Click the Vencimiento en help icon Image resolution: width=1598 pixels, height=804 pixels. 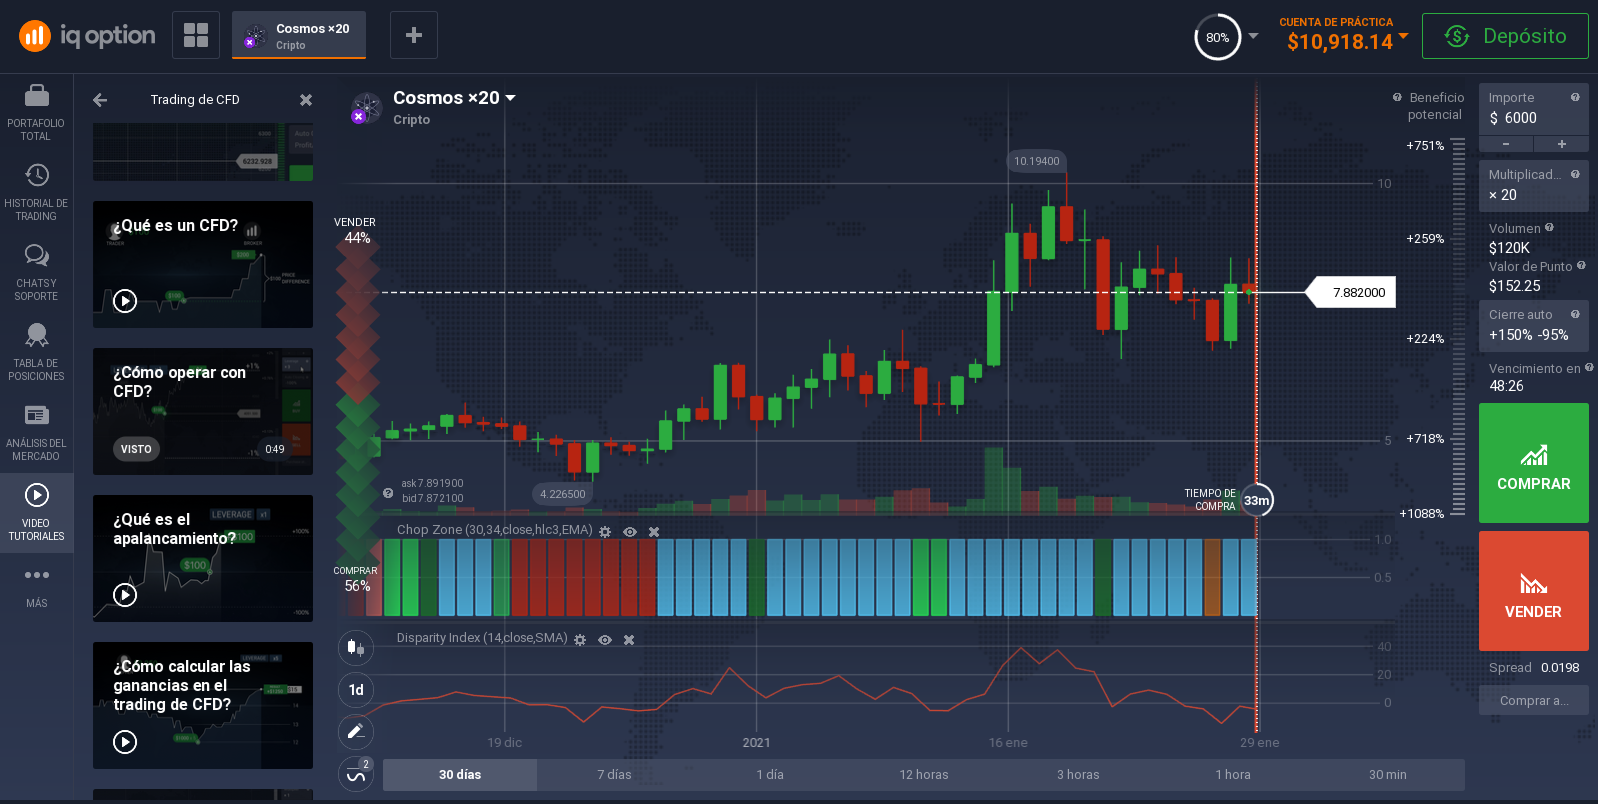1589,368
